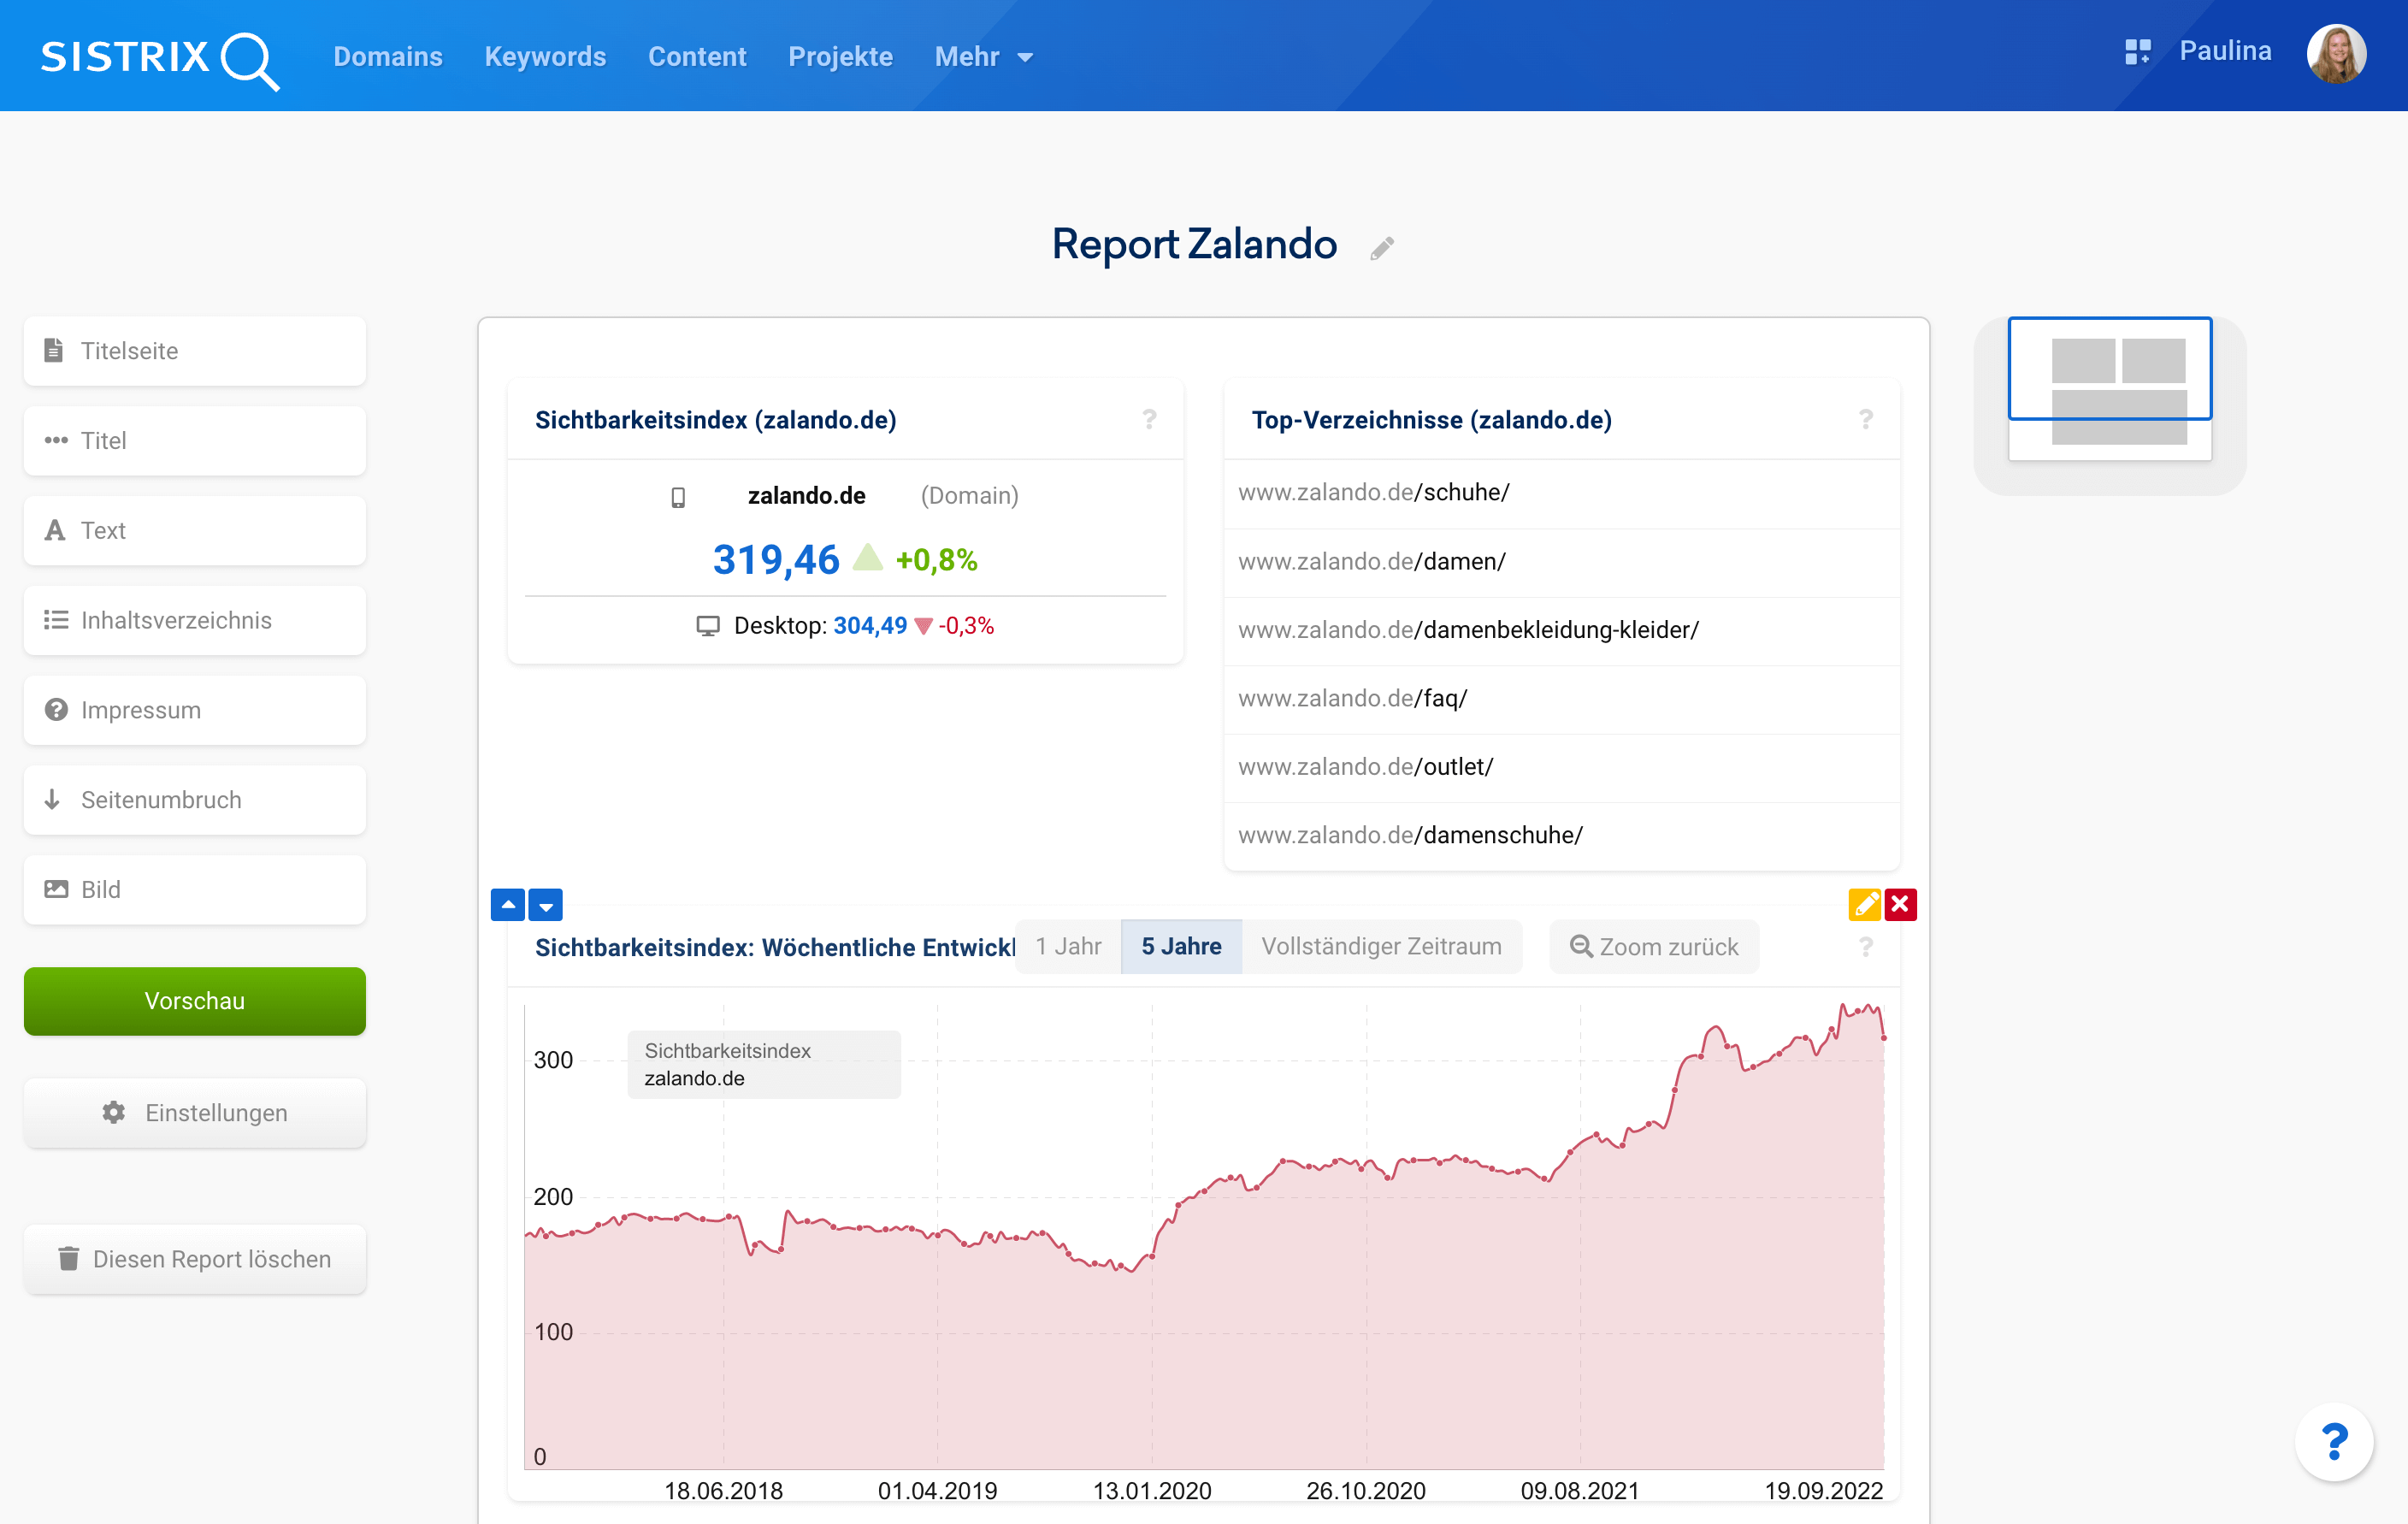Add a Titelseite element
This screenshot has height=1524, width=2408.
(x=195, y=351)
